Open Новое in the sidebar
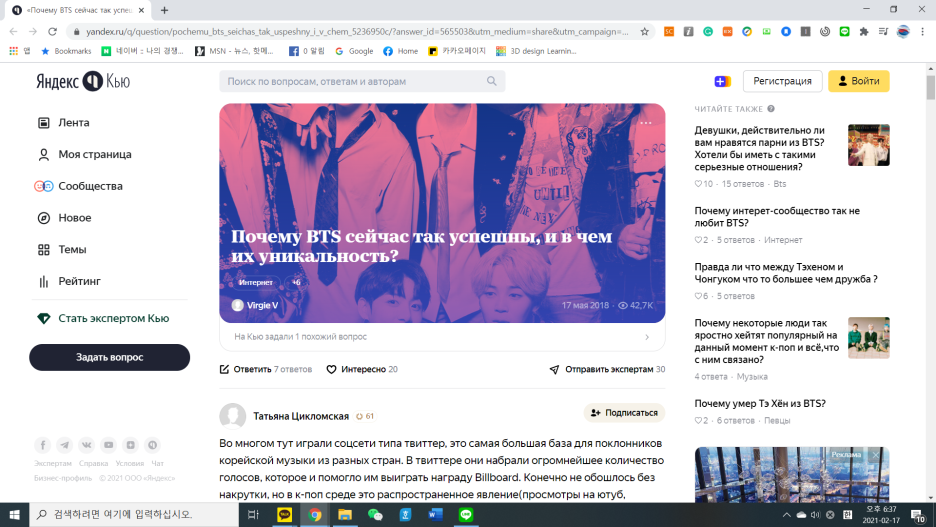Screen dimensions: 936x527 click(64, 217)
